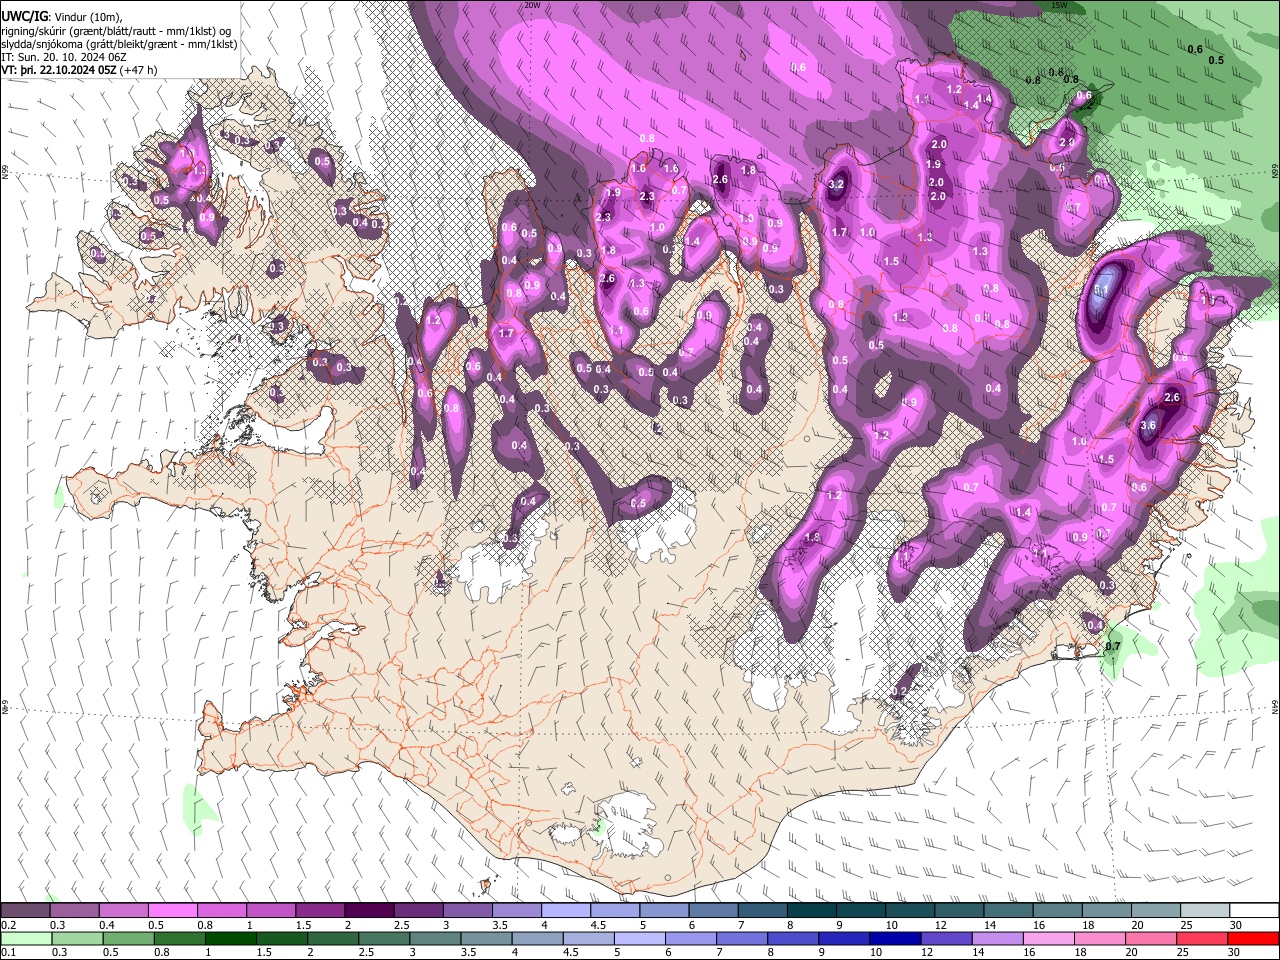Click the 'rigning/skúrir' legend description line
1280x960 pixels.
point(116,31)
